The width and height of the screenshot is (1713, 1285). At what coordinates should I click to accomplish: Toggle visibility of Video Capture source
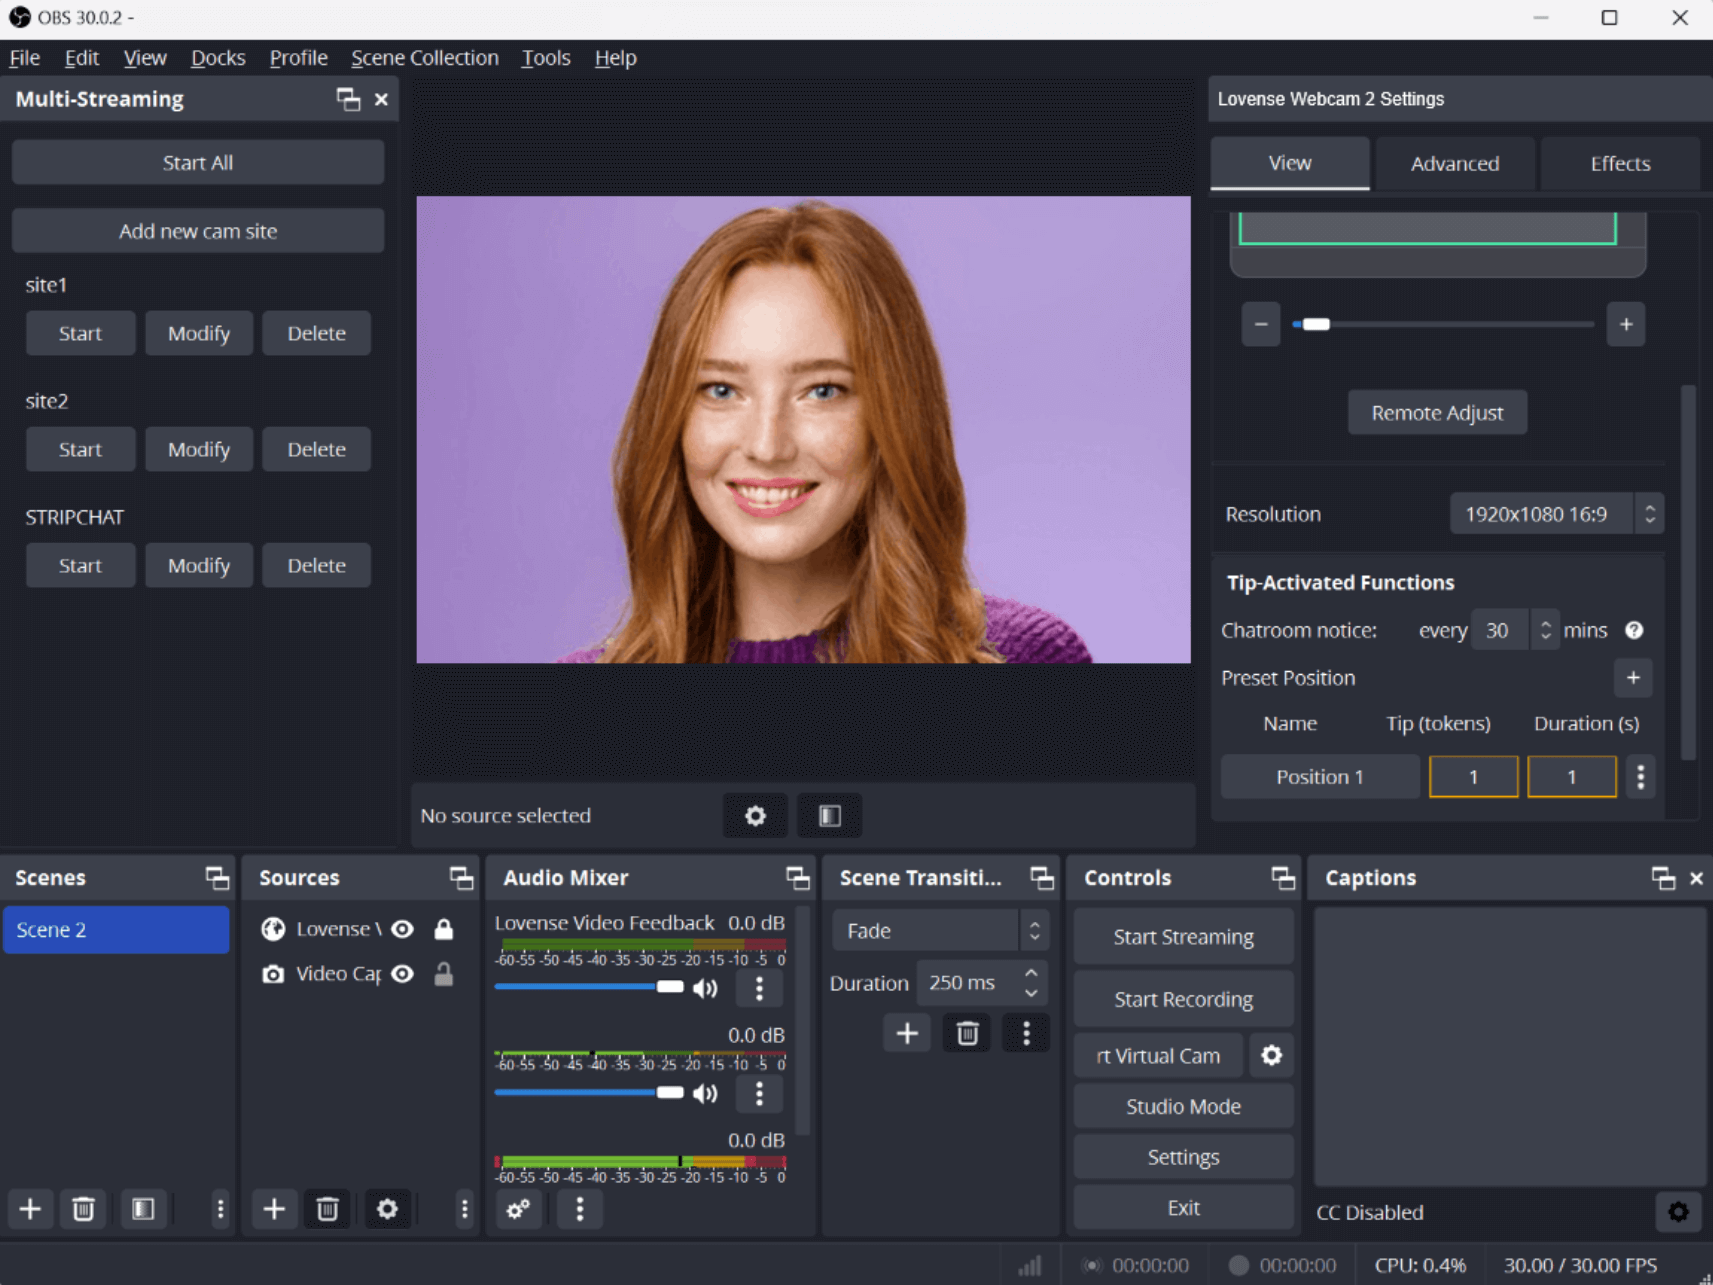403,974
